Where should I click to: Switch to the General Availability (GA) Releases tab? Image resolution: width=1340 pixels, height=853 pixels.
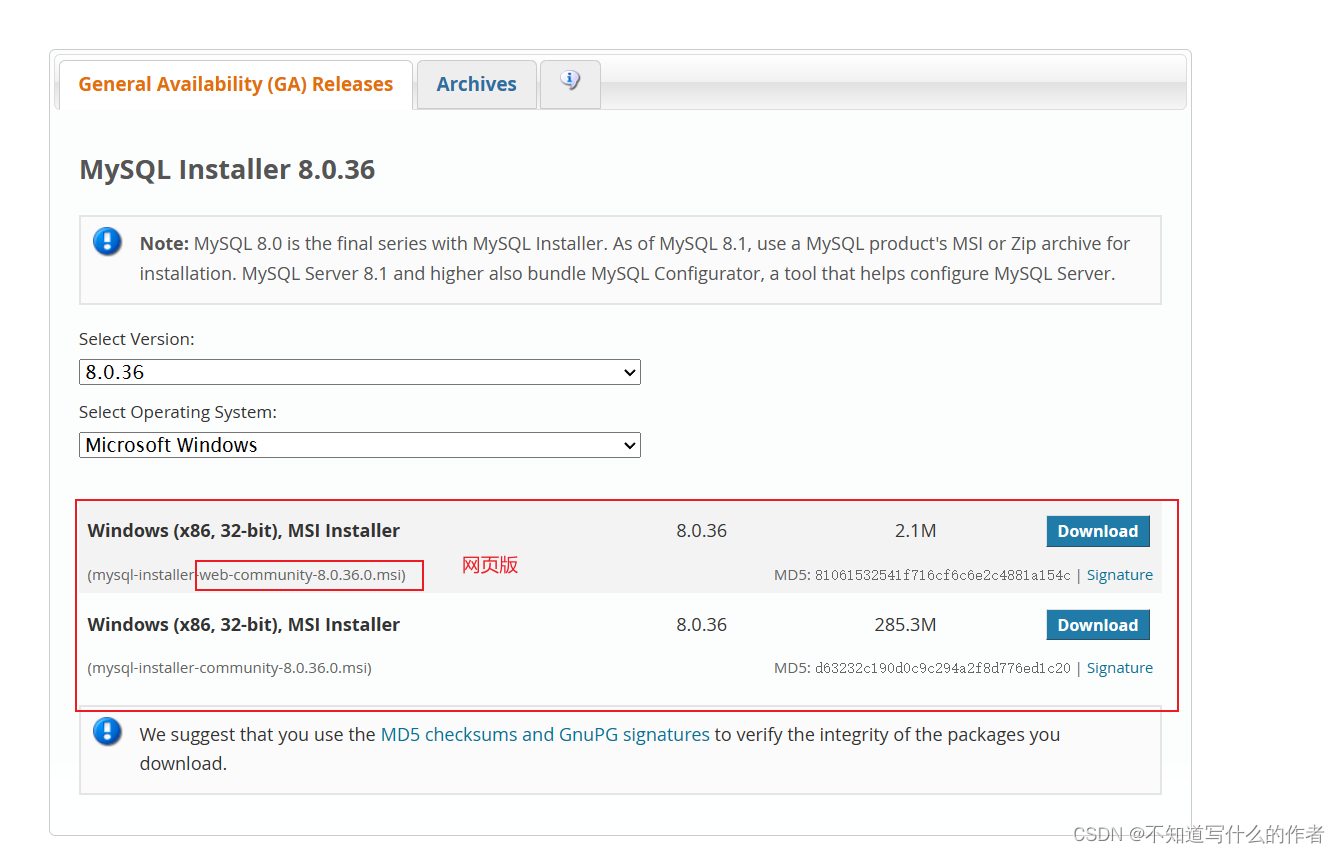[236, 84]
